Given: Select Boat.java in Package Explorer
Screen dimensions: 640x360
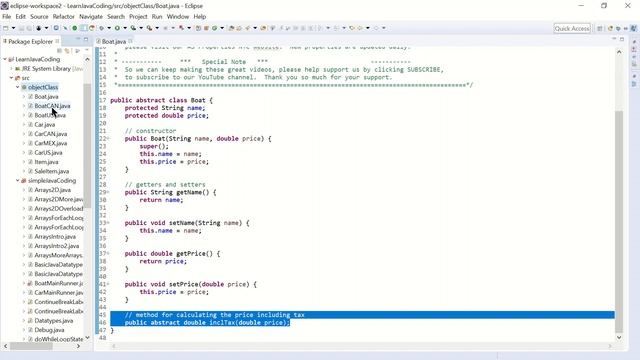Looking at the screenshot, I should click(46, 97).
